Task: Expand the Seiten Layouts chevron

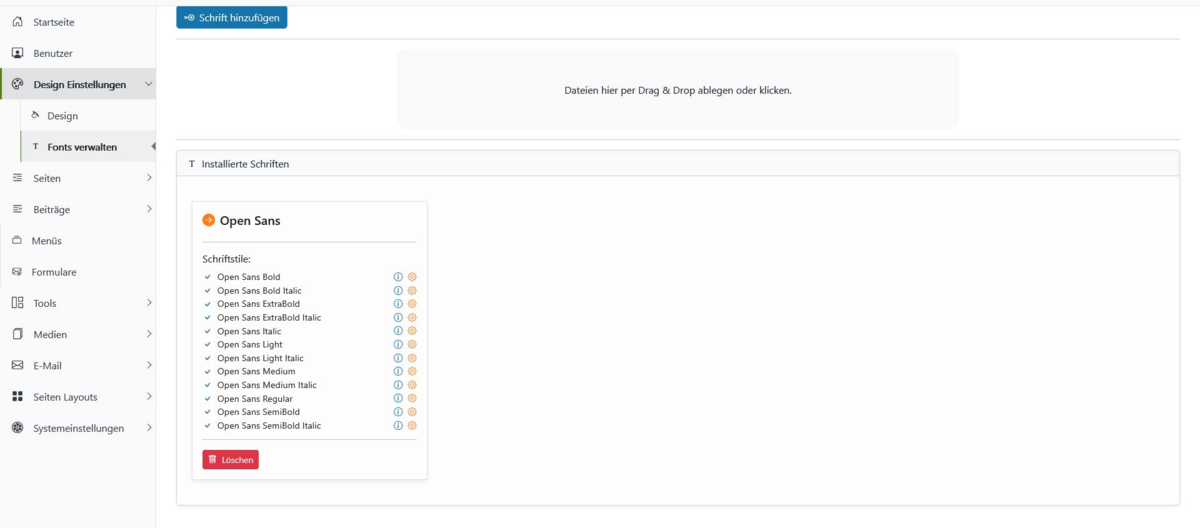Action: 149,396
